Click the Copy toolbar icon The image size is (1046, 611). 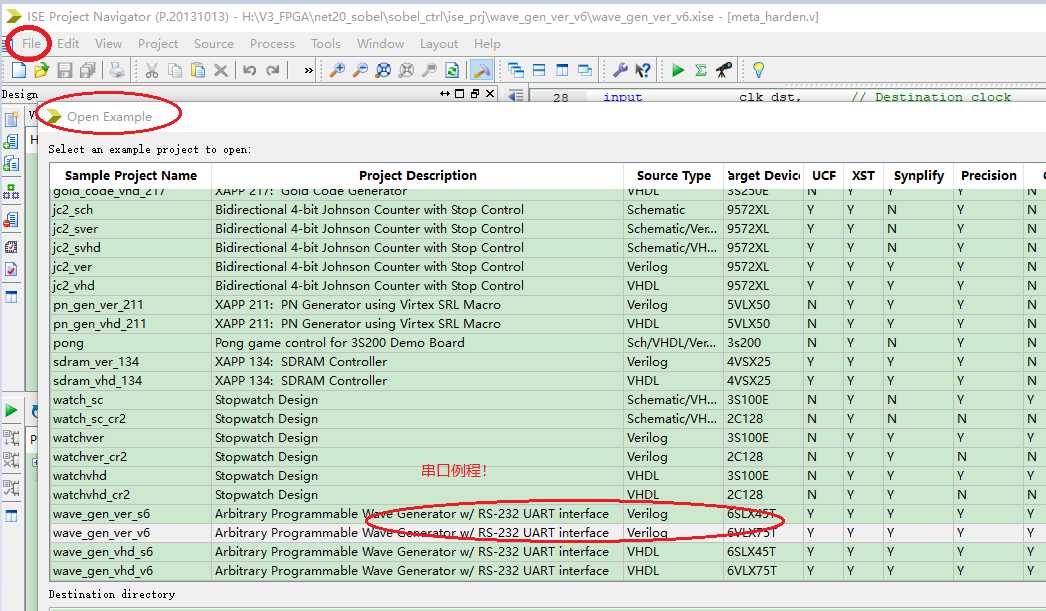[175, 70]
